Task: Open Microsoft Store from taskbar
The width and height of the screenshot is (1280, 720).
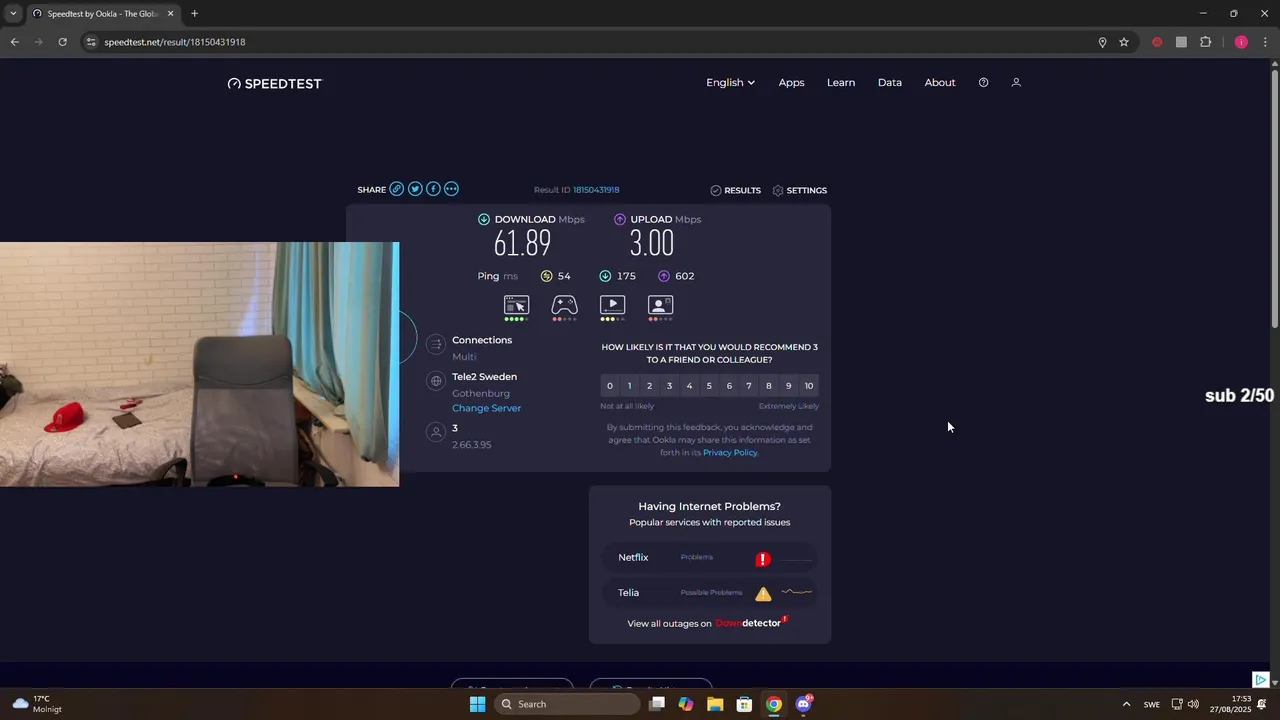Action: [744, 704]
